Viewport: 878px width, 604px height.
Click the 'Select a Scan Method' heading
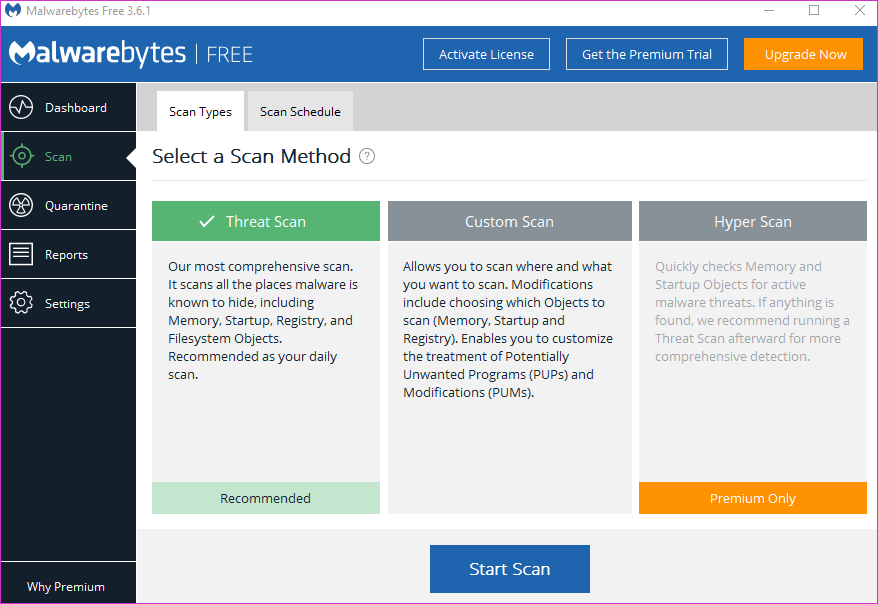click(251, 156)
